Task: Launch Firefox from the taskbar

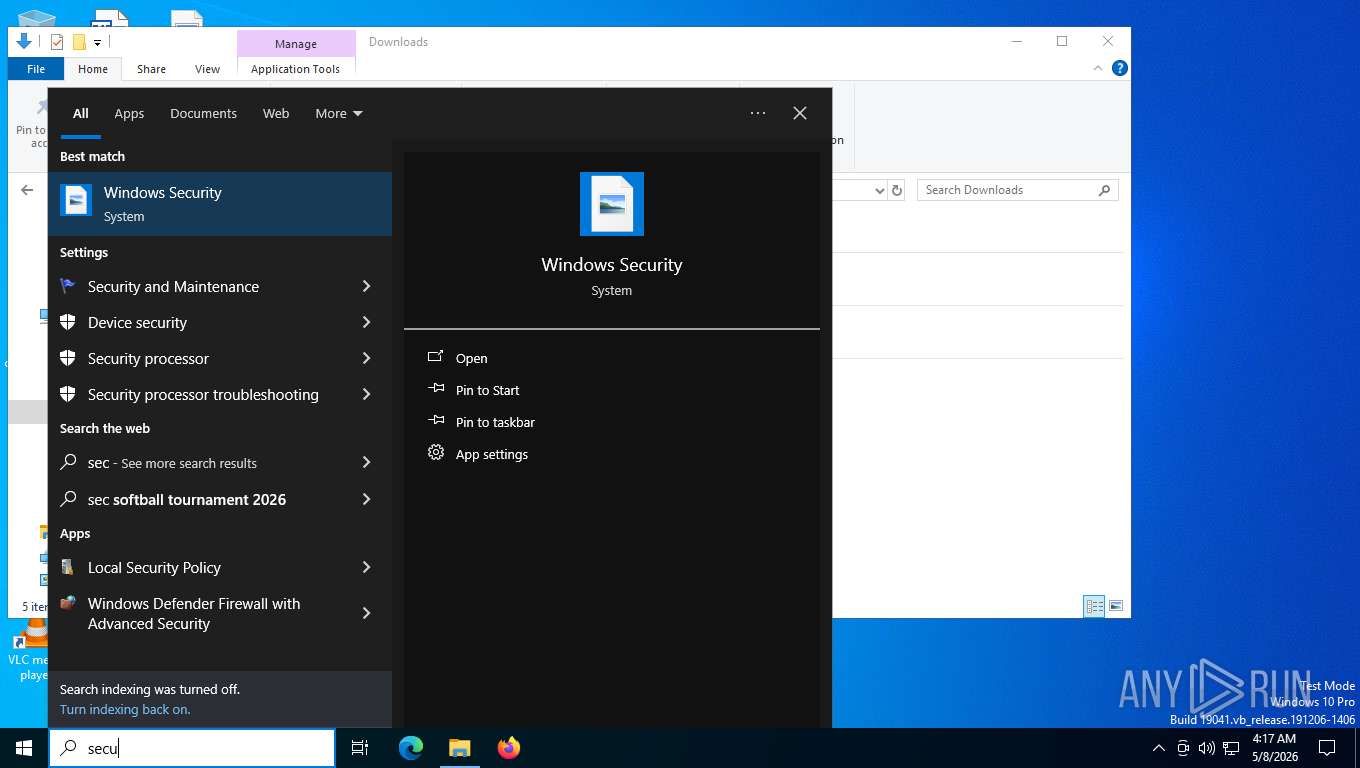Action: [x=509, y=748]
